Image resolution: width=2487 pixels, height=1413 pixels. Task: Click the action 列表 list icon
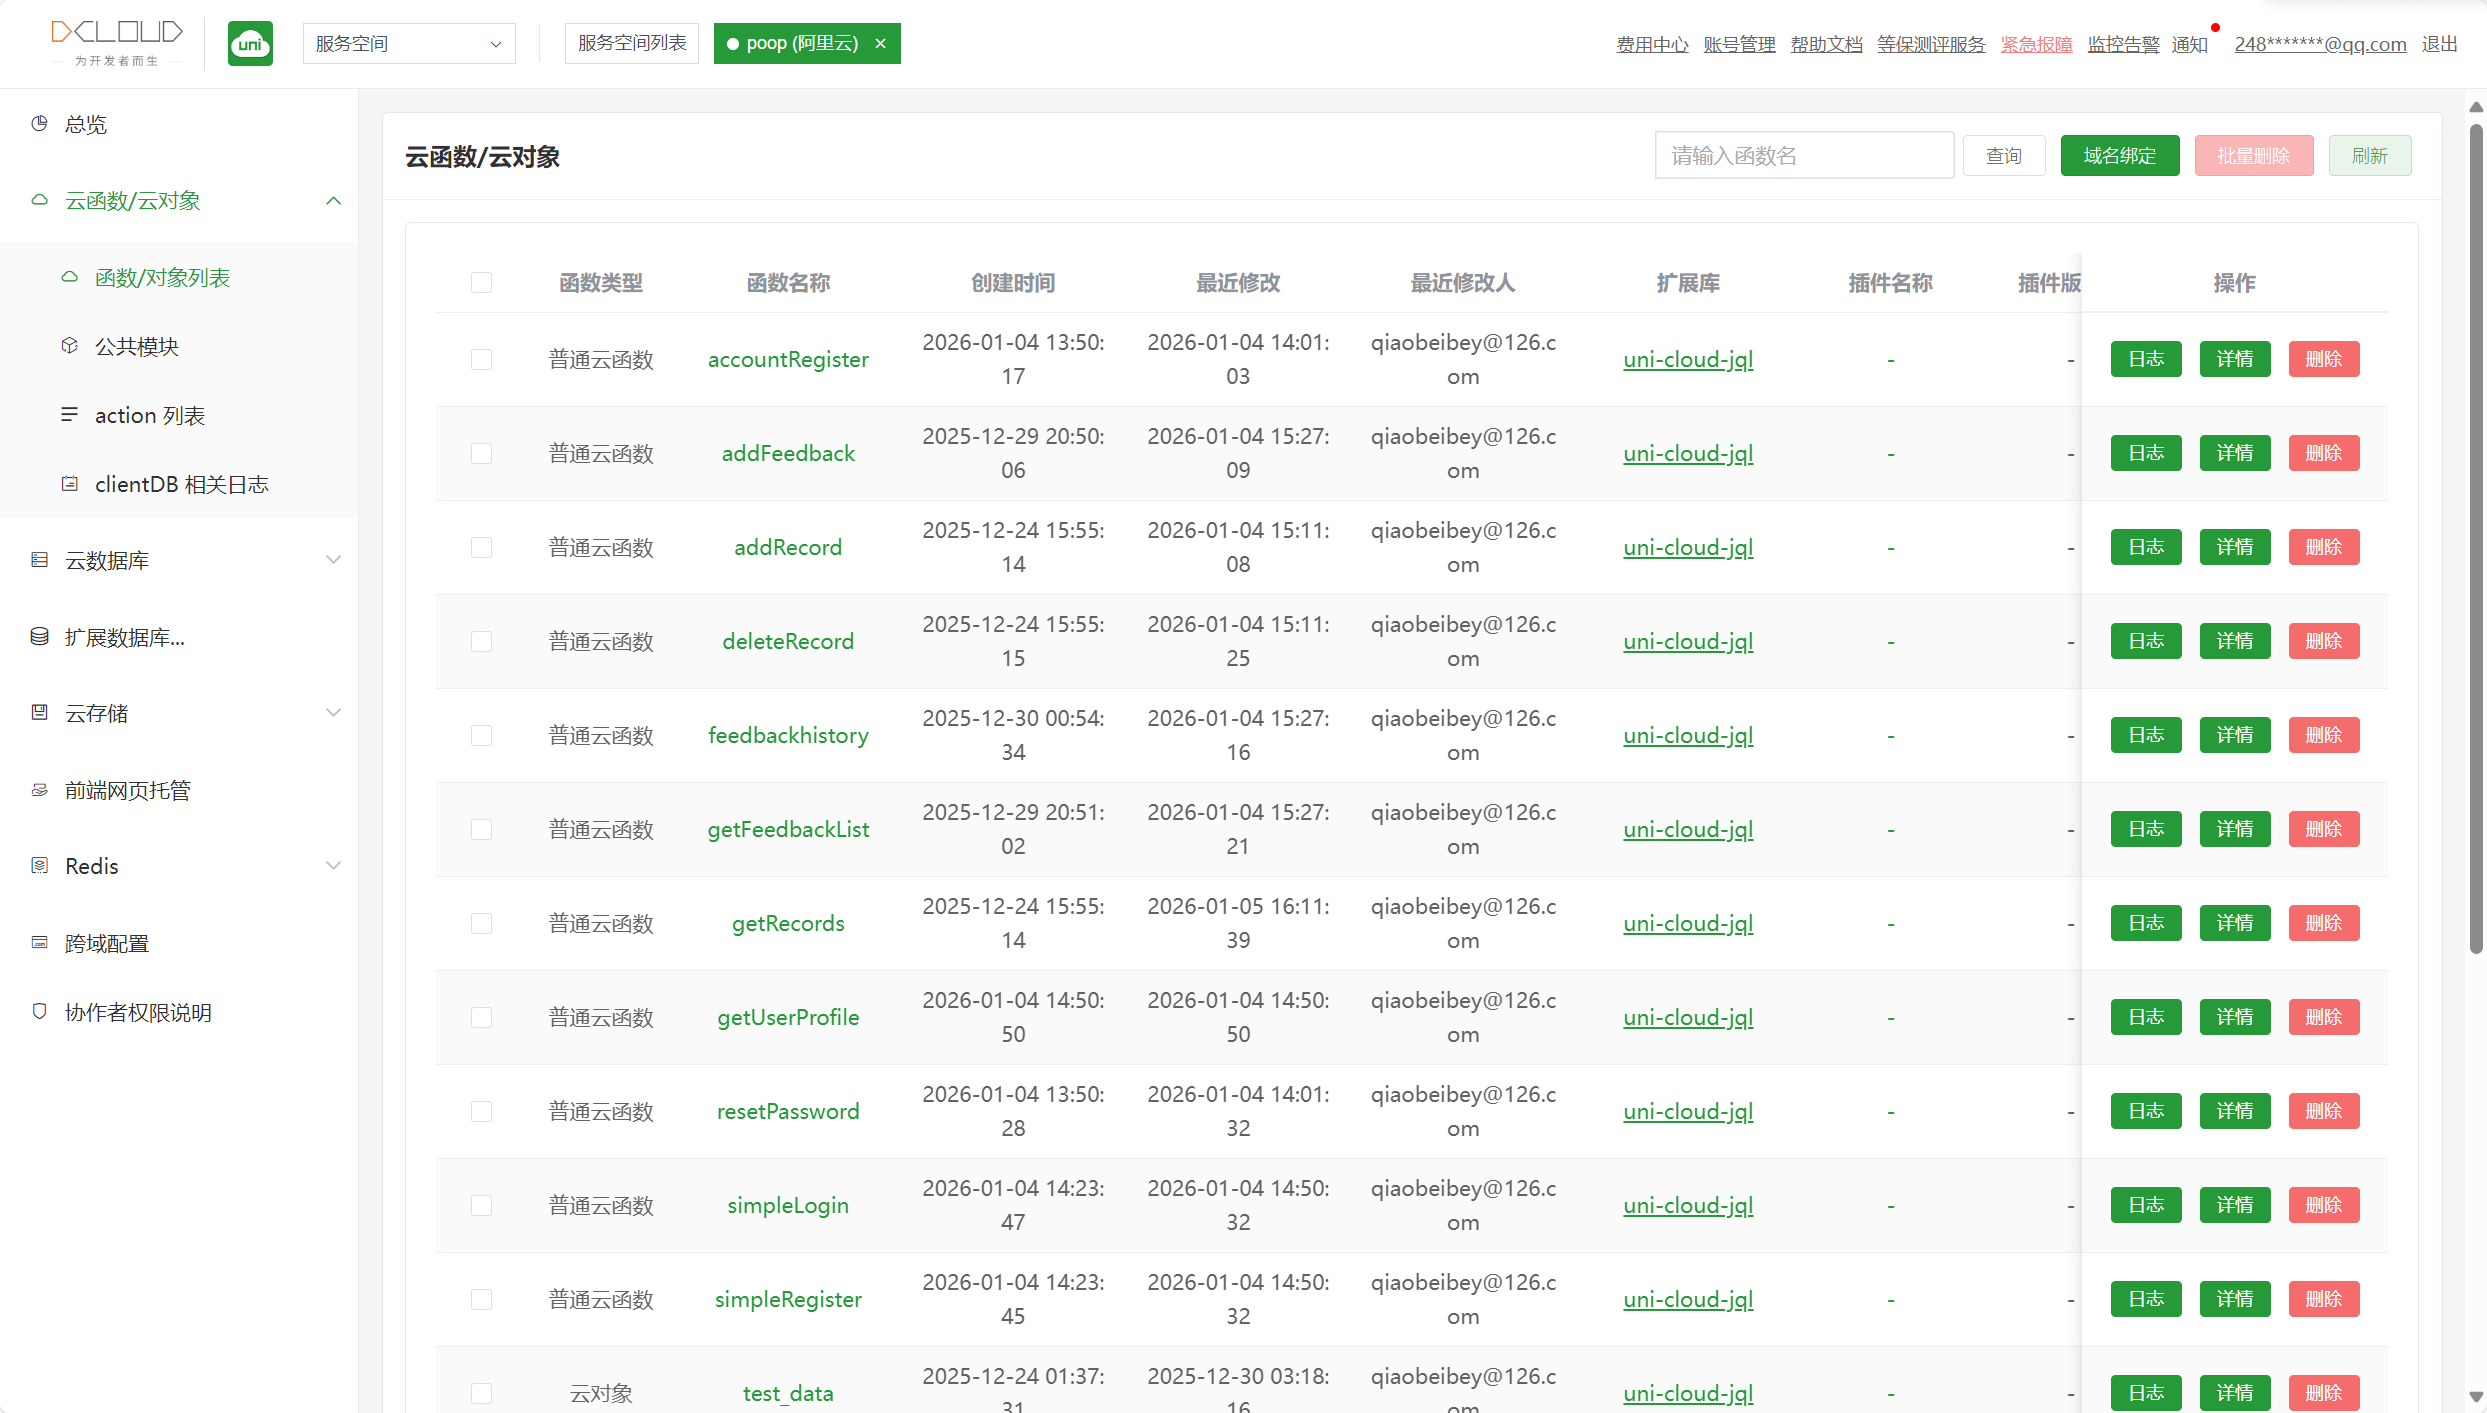coord(69,414)
